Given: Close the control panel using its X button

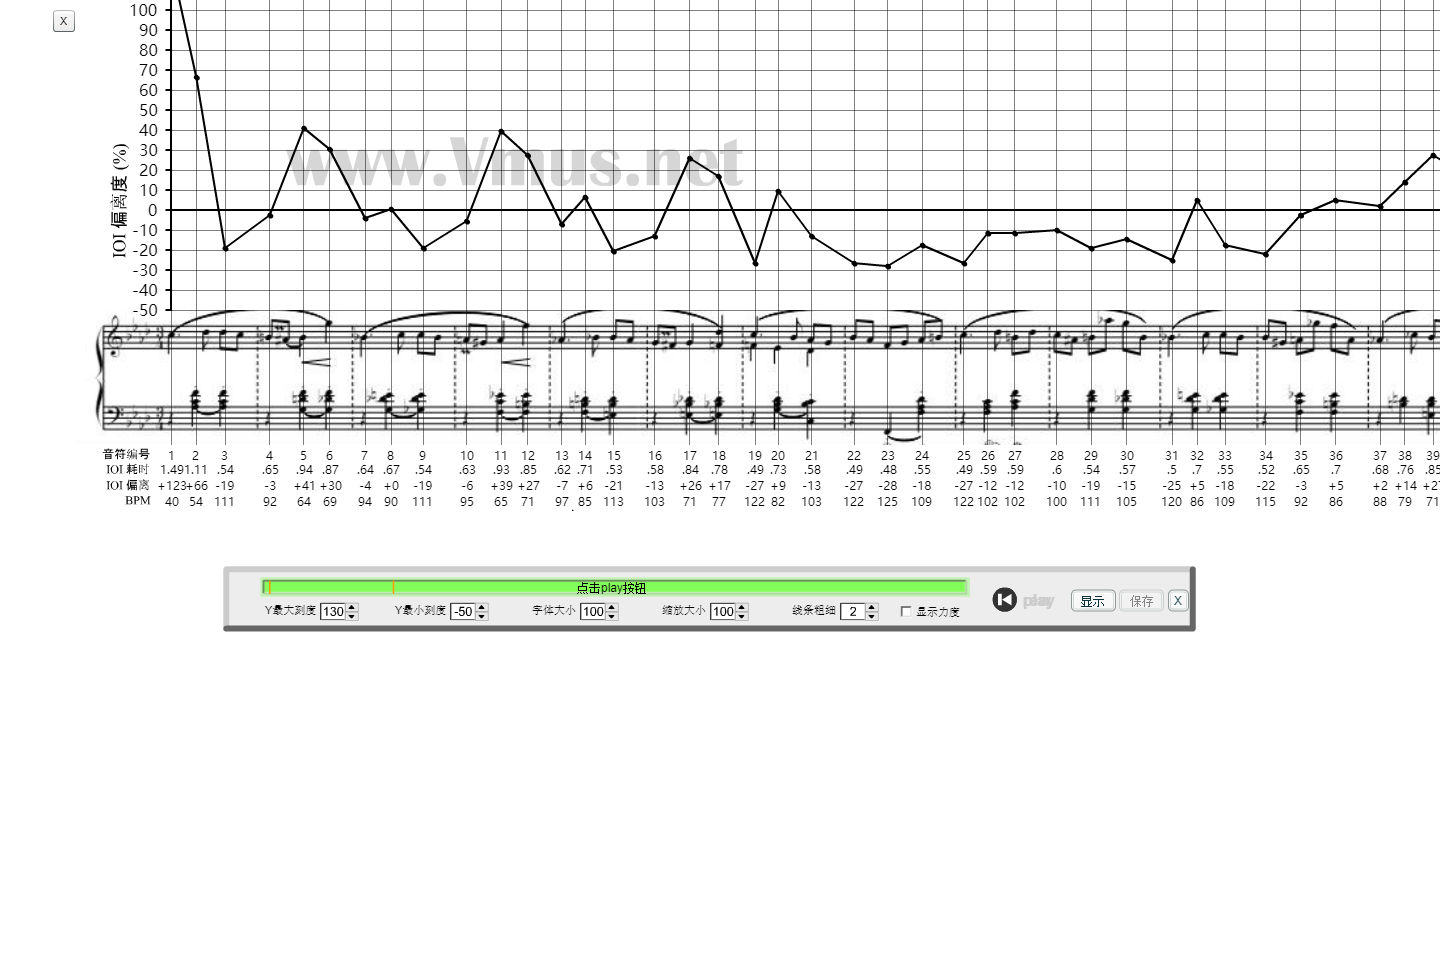Looking at the screenshot, I should click(x=1177, y=601).
